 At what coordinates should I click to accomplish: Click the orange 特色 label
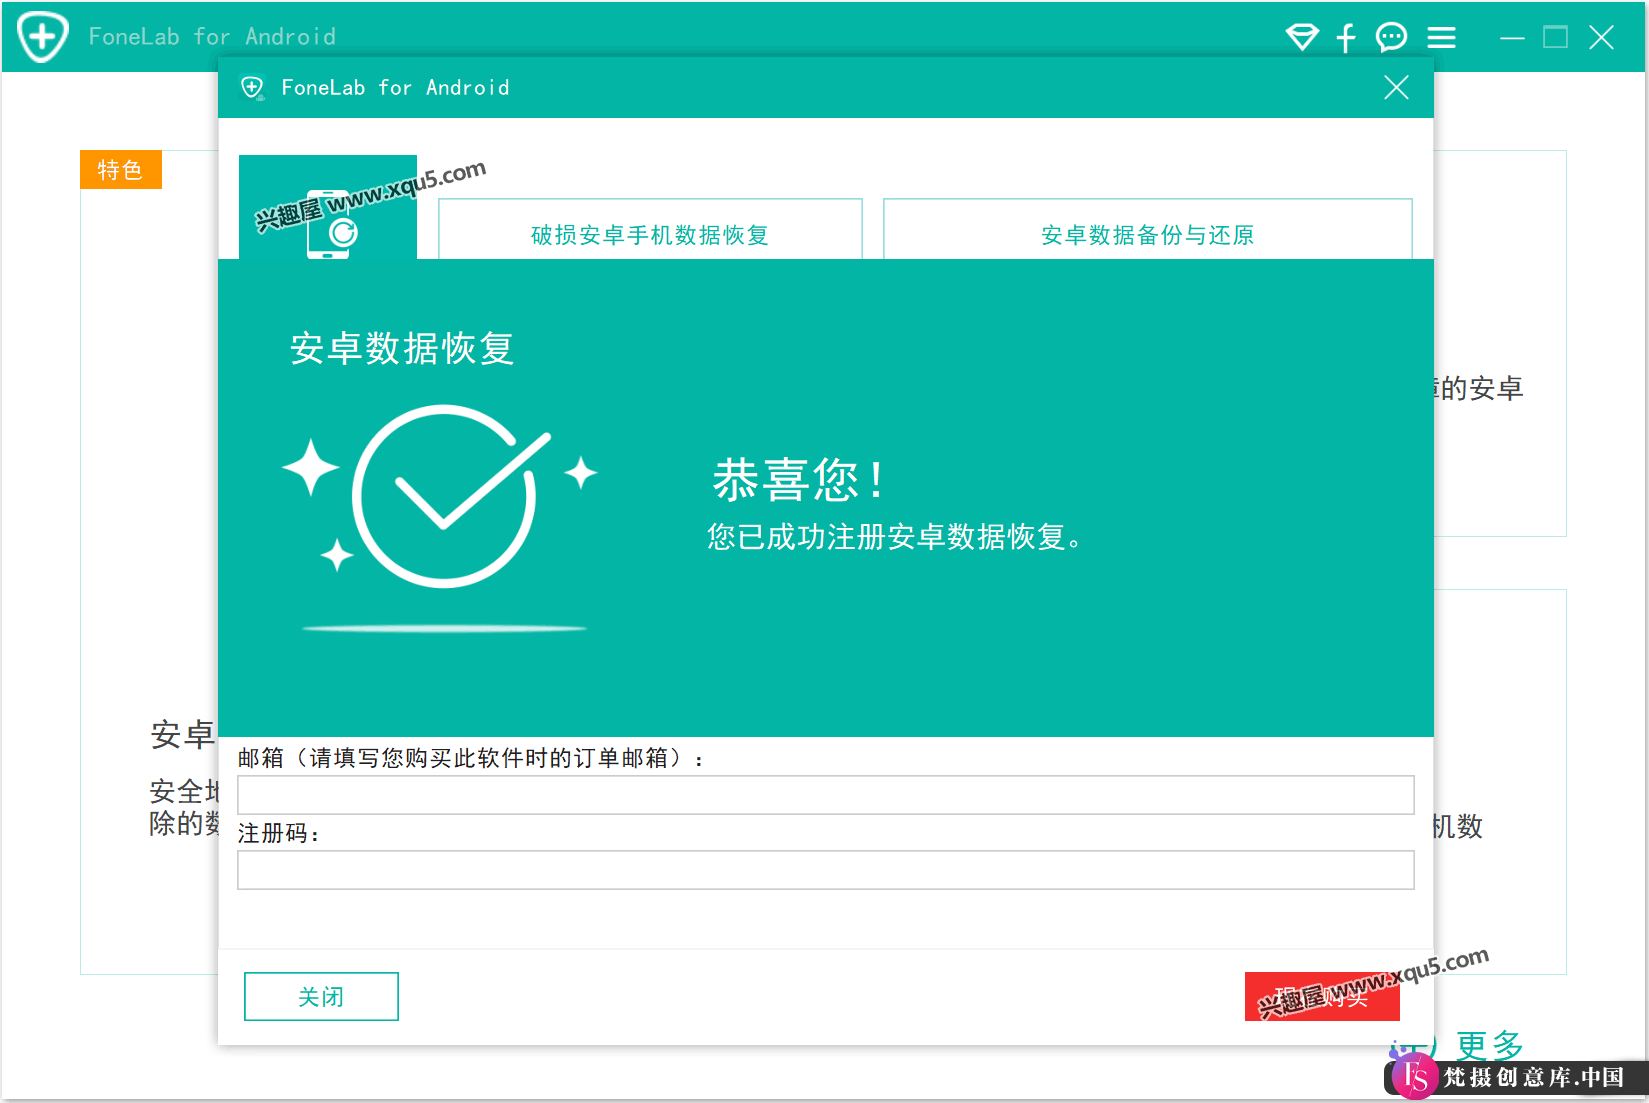tap(120, 170)
